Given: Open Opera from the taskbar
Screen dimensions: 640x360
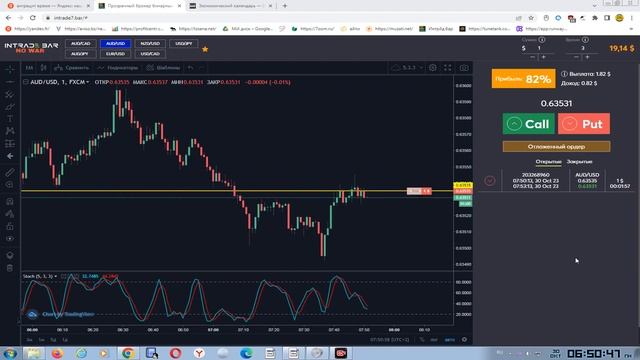Looking at the screenshot, I should (x=176, y=353).
